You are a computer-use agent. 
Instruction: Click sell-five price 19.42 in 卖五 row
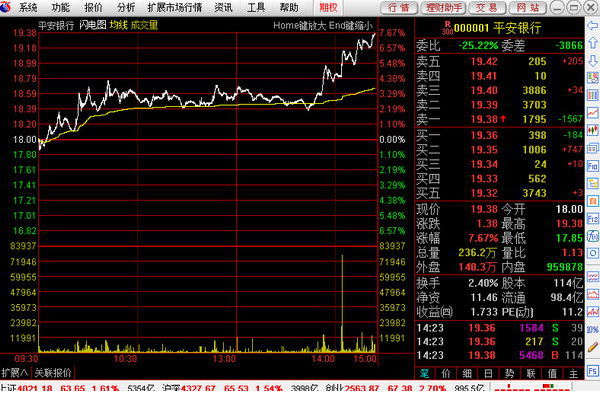[484, 61]
